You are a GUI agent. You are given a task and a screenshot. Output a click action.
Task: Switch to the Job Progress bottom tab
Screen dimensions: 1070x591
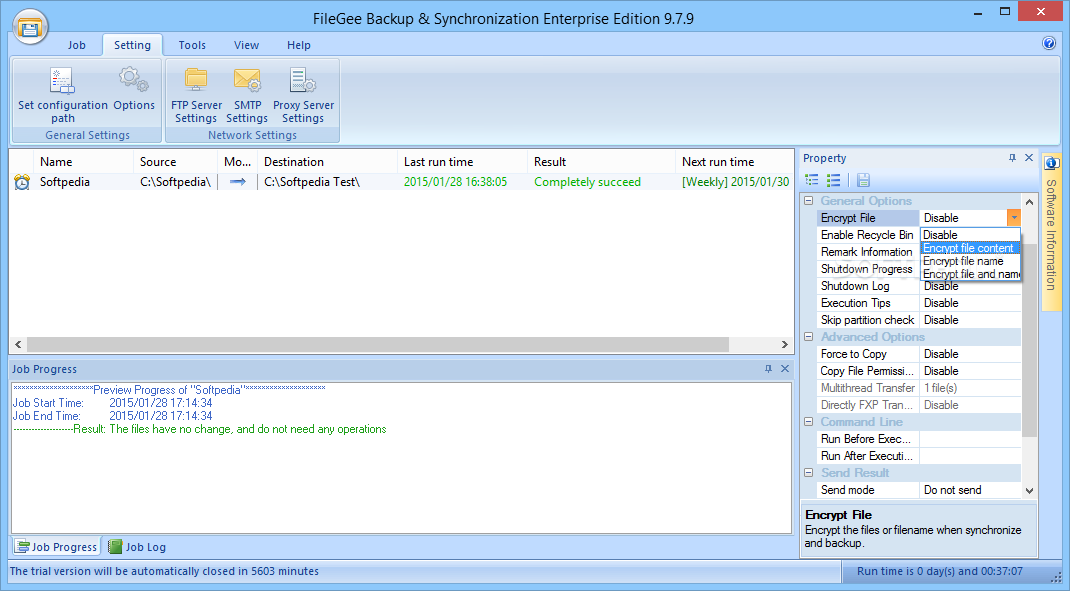point(57,547)
